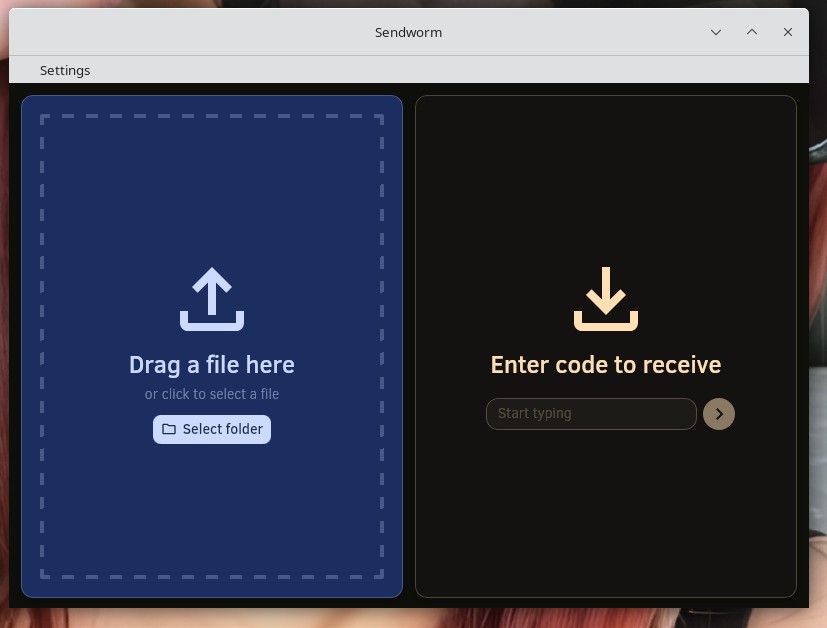Click the upload arrow icon
The width and height of the screenshot is (827, 628).
click(x=212, y=299)
